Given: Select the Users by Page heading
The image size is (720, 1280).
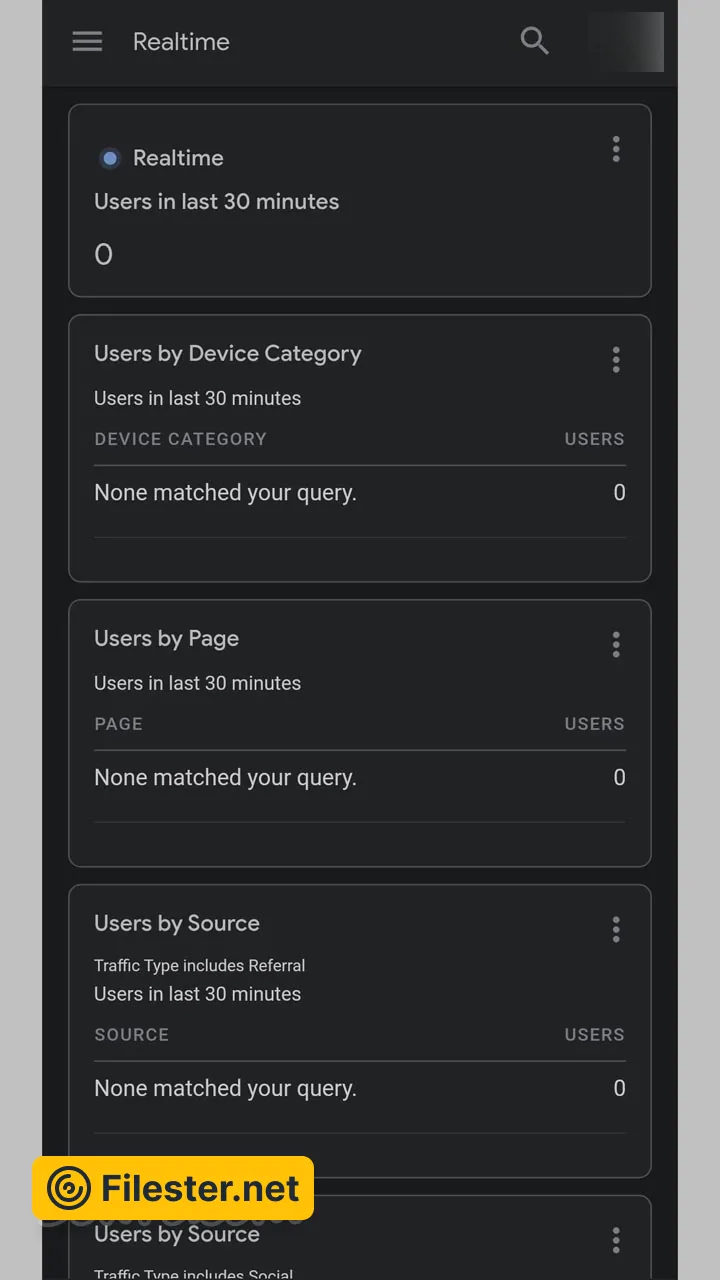Looking at the screenshot, I should click(167, 639).
